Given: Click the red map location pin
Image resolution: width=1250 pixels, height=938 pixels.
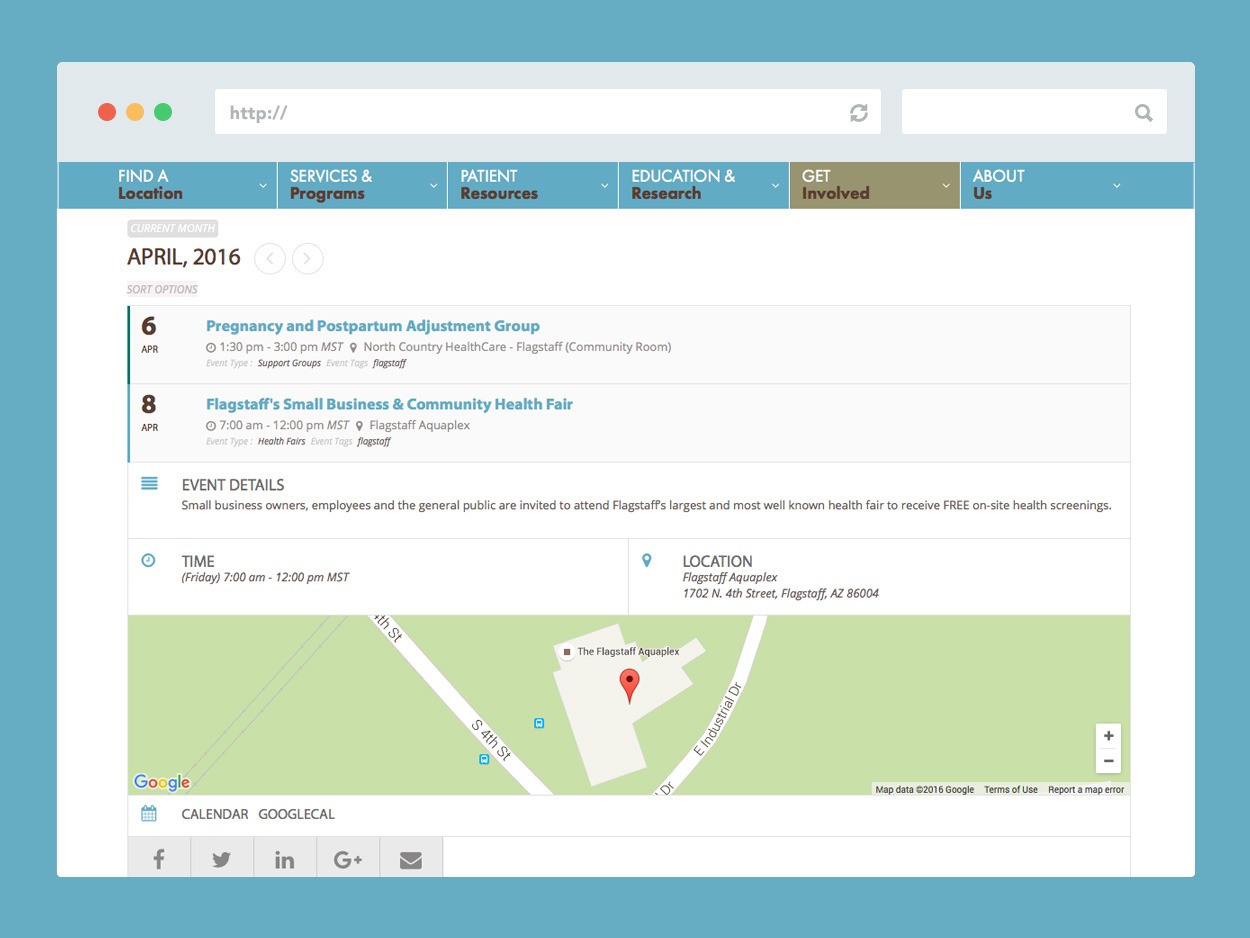Looking at the screenshot, I should tap(629, 685).
